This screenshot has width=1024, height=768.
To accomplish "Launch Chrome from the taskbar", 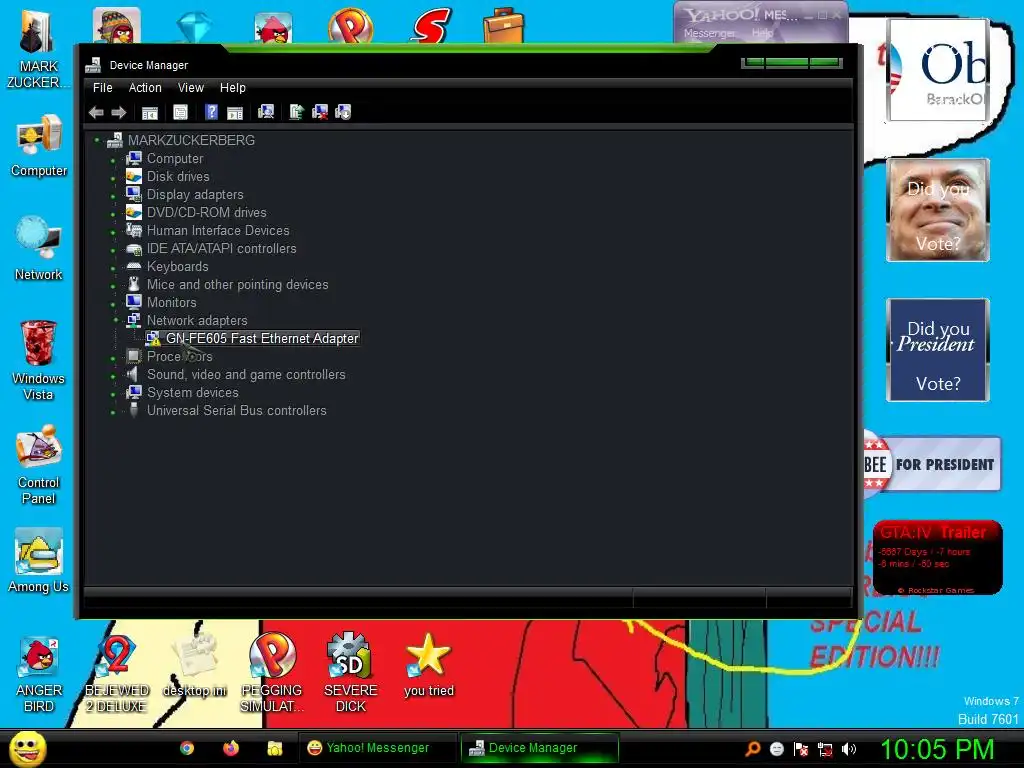I will click(187, 748).
